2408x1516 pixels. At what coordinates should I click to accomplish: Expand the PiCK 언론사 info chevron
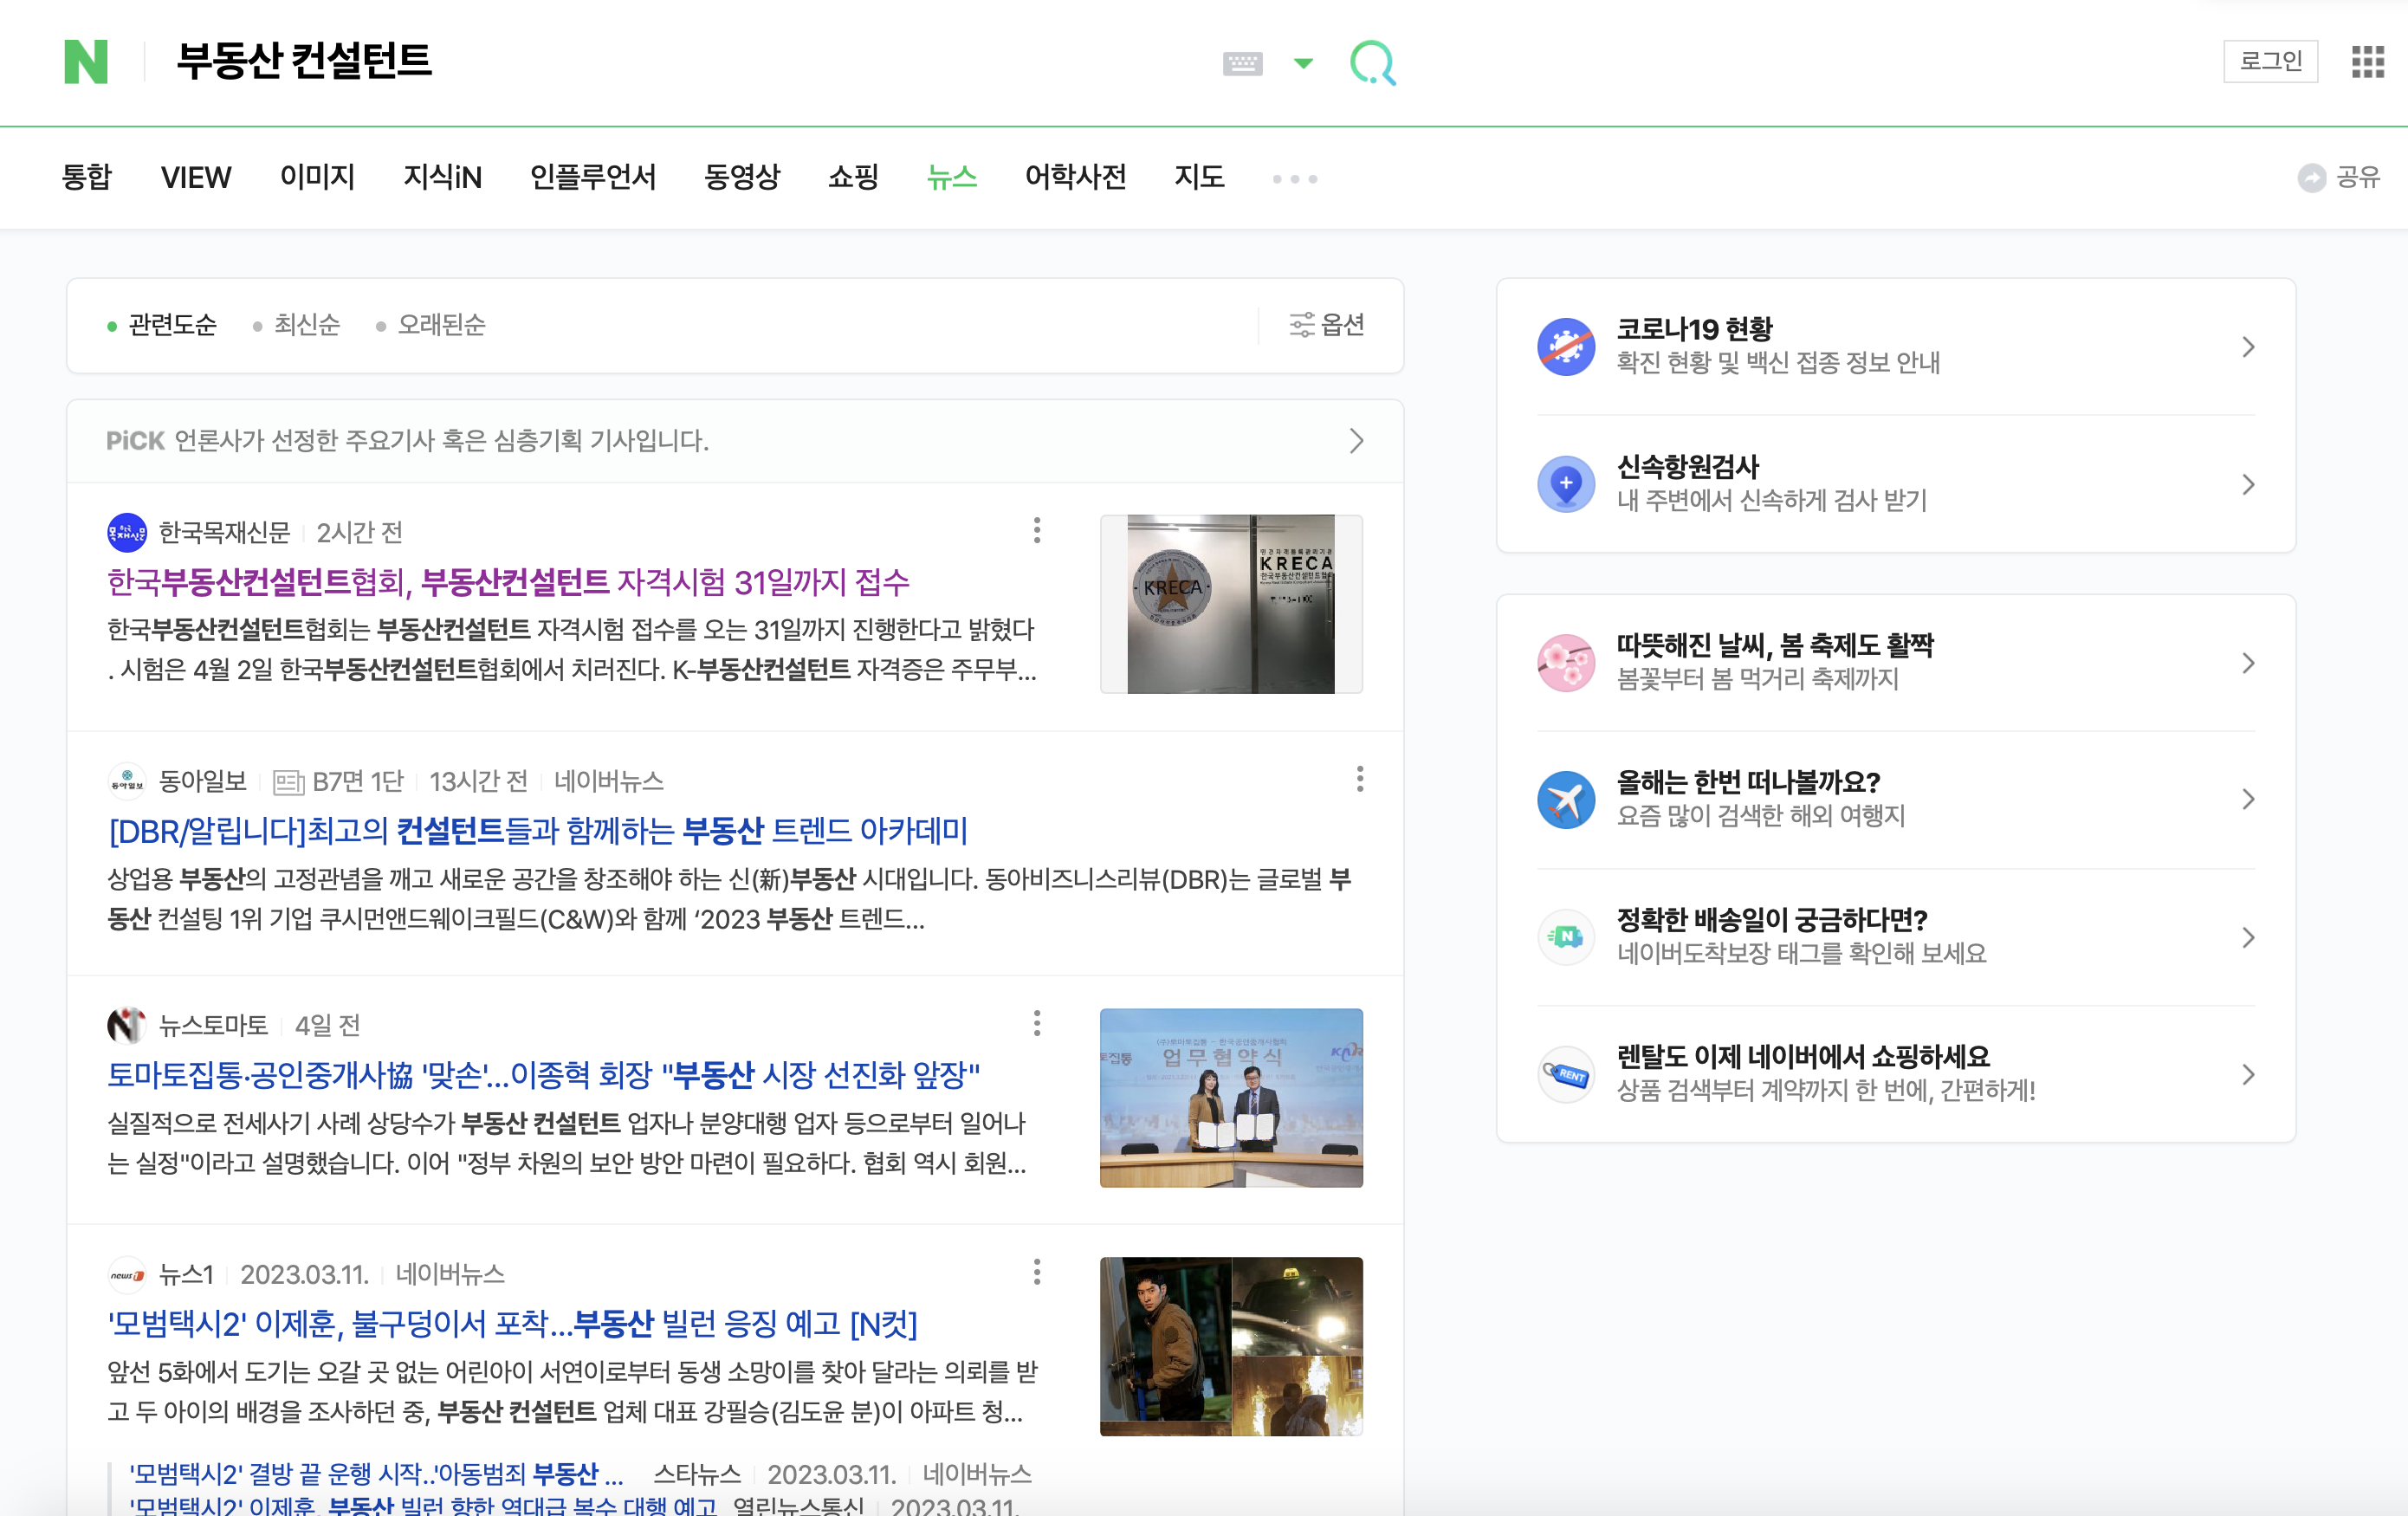click(x=1356, y=441)
